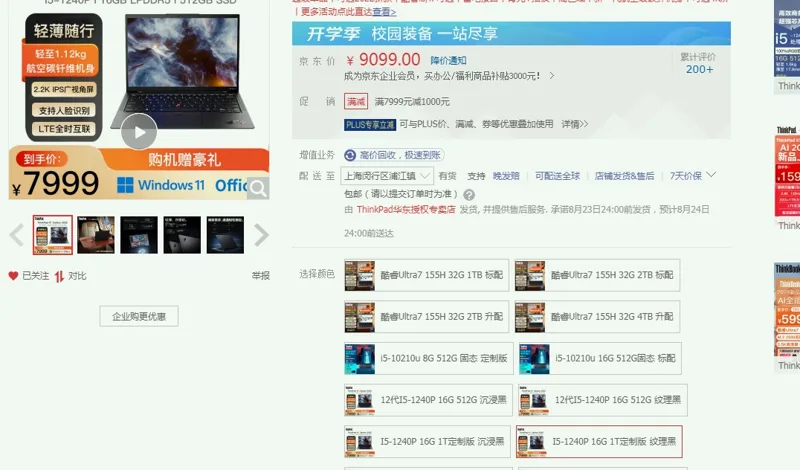Image resolution: width=800 pixels, height=470 pixels.
Task: Select the fourth product thumbnail
Action: [182, 235]
